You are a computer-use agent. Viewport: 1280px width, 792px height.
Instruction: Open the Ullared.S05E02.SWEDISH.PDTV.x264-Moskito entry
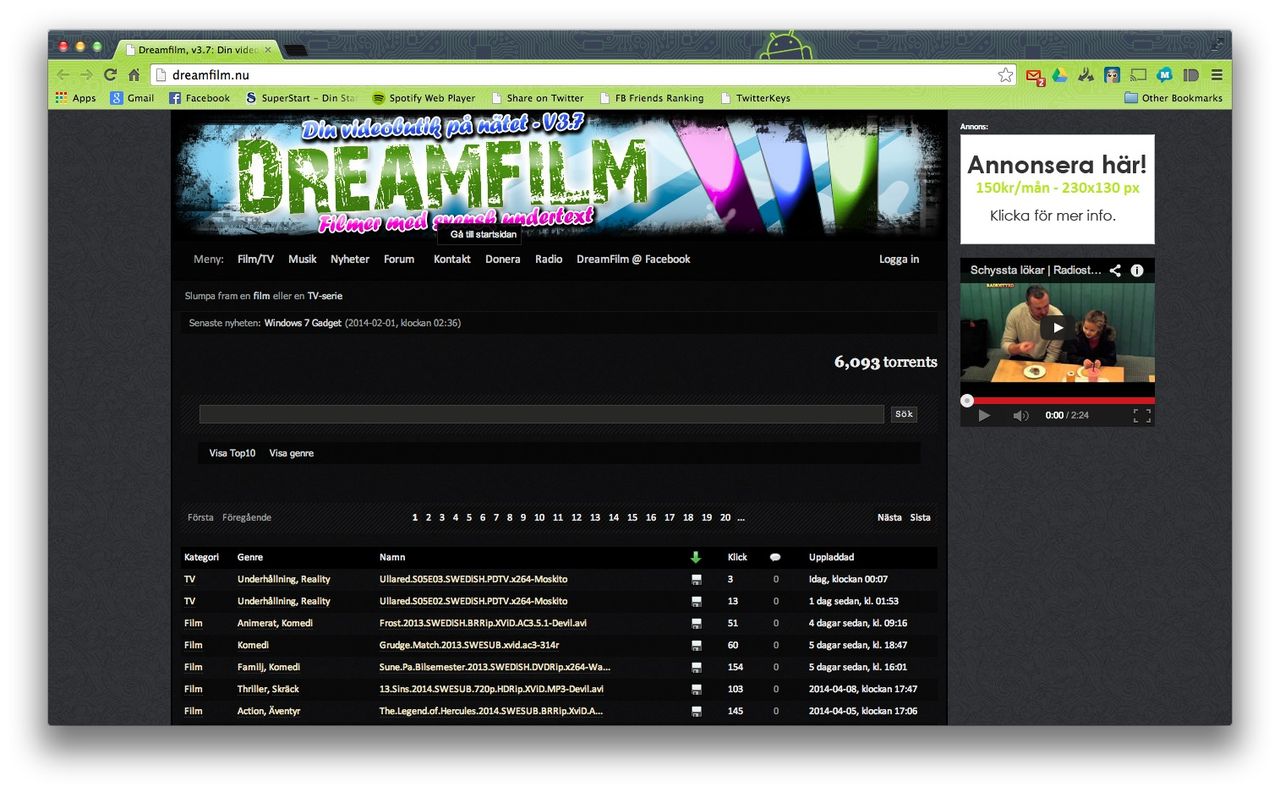click(473, 601)
